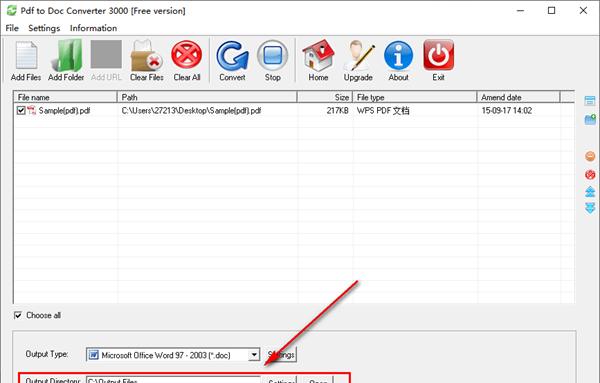The image size is (600, 383).
Task: Sort by Path column header
Action: [x=207, y=97]
